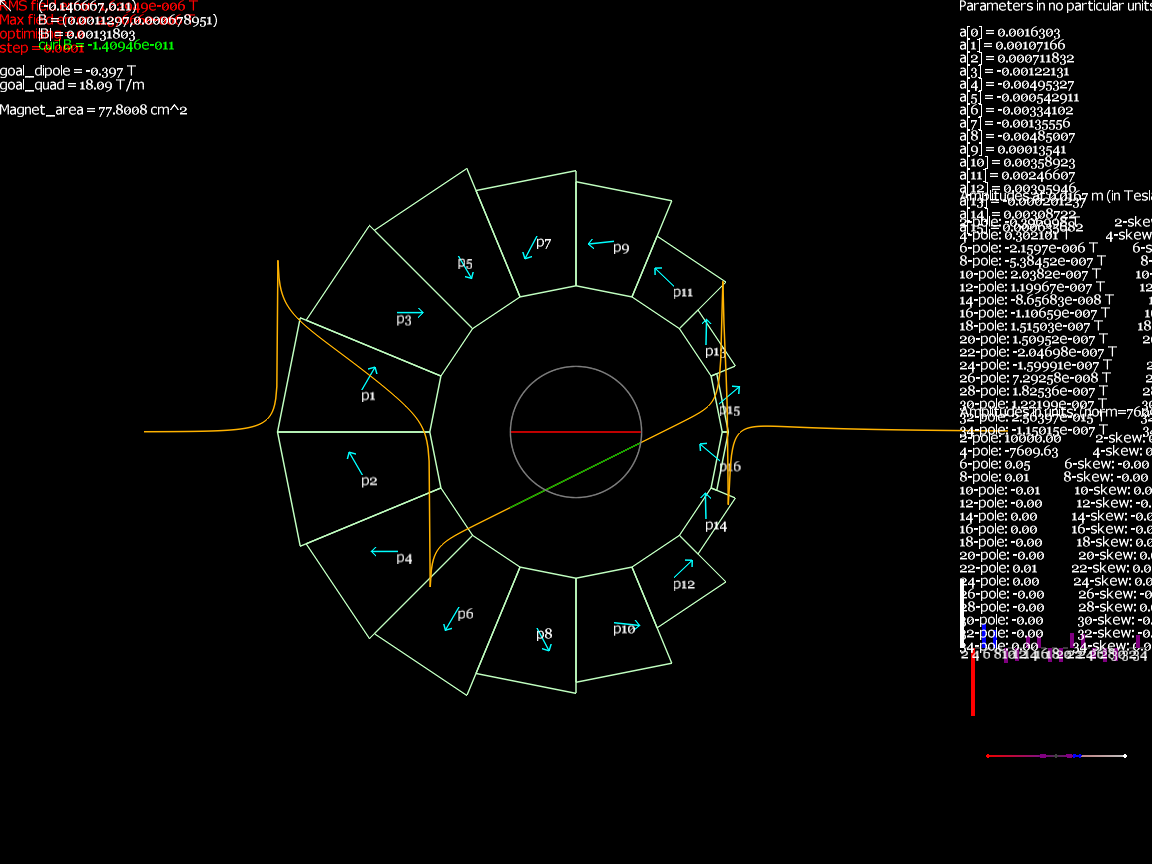
Task: Click the red start point of the gradient line
Action: pyautogui.click(x=988, y=756)
